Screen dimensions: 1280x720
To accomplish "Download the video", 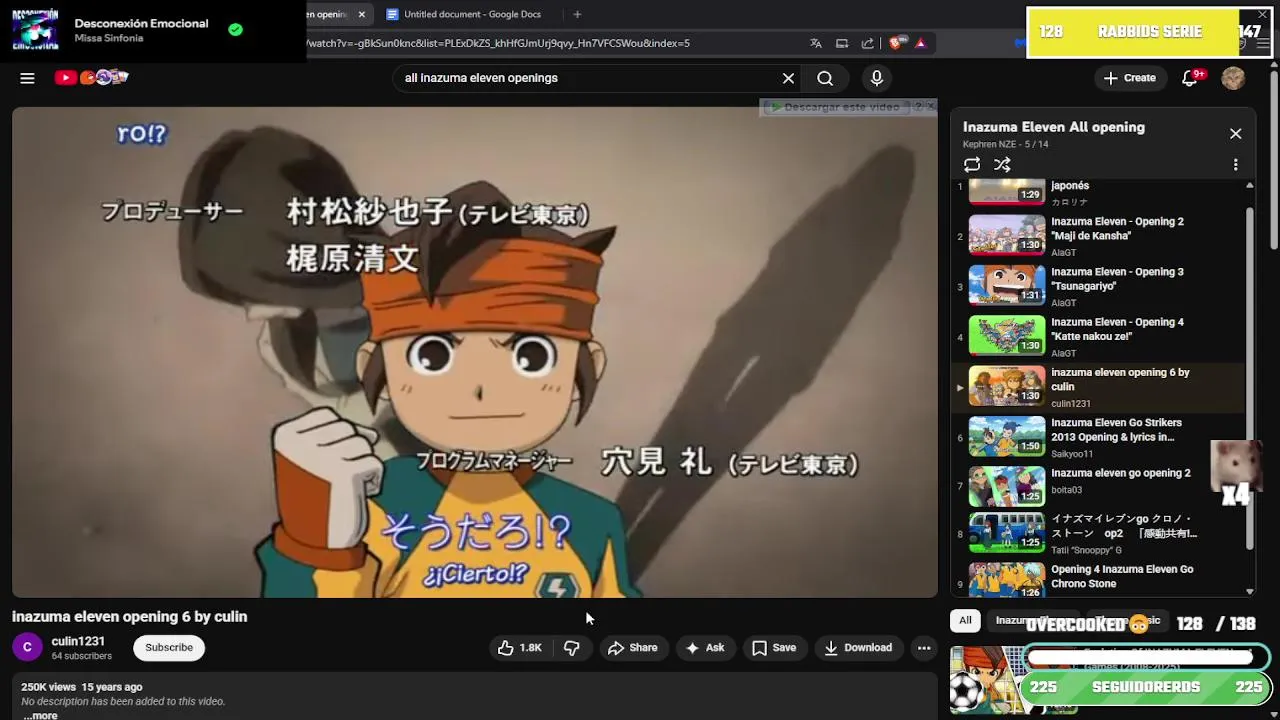I will click(x=858, y=648).
